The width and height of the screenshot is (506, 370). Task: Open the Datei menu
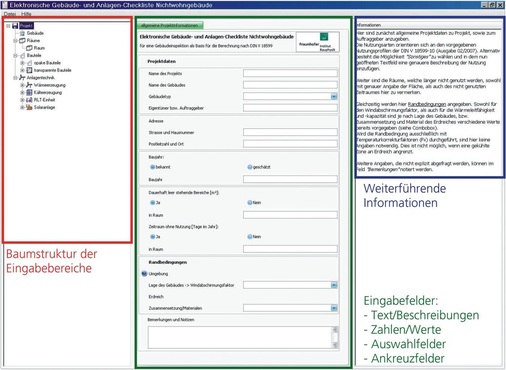tap(10, 14)
